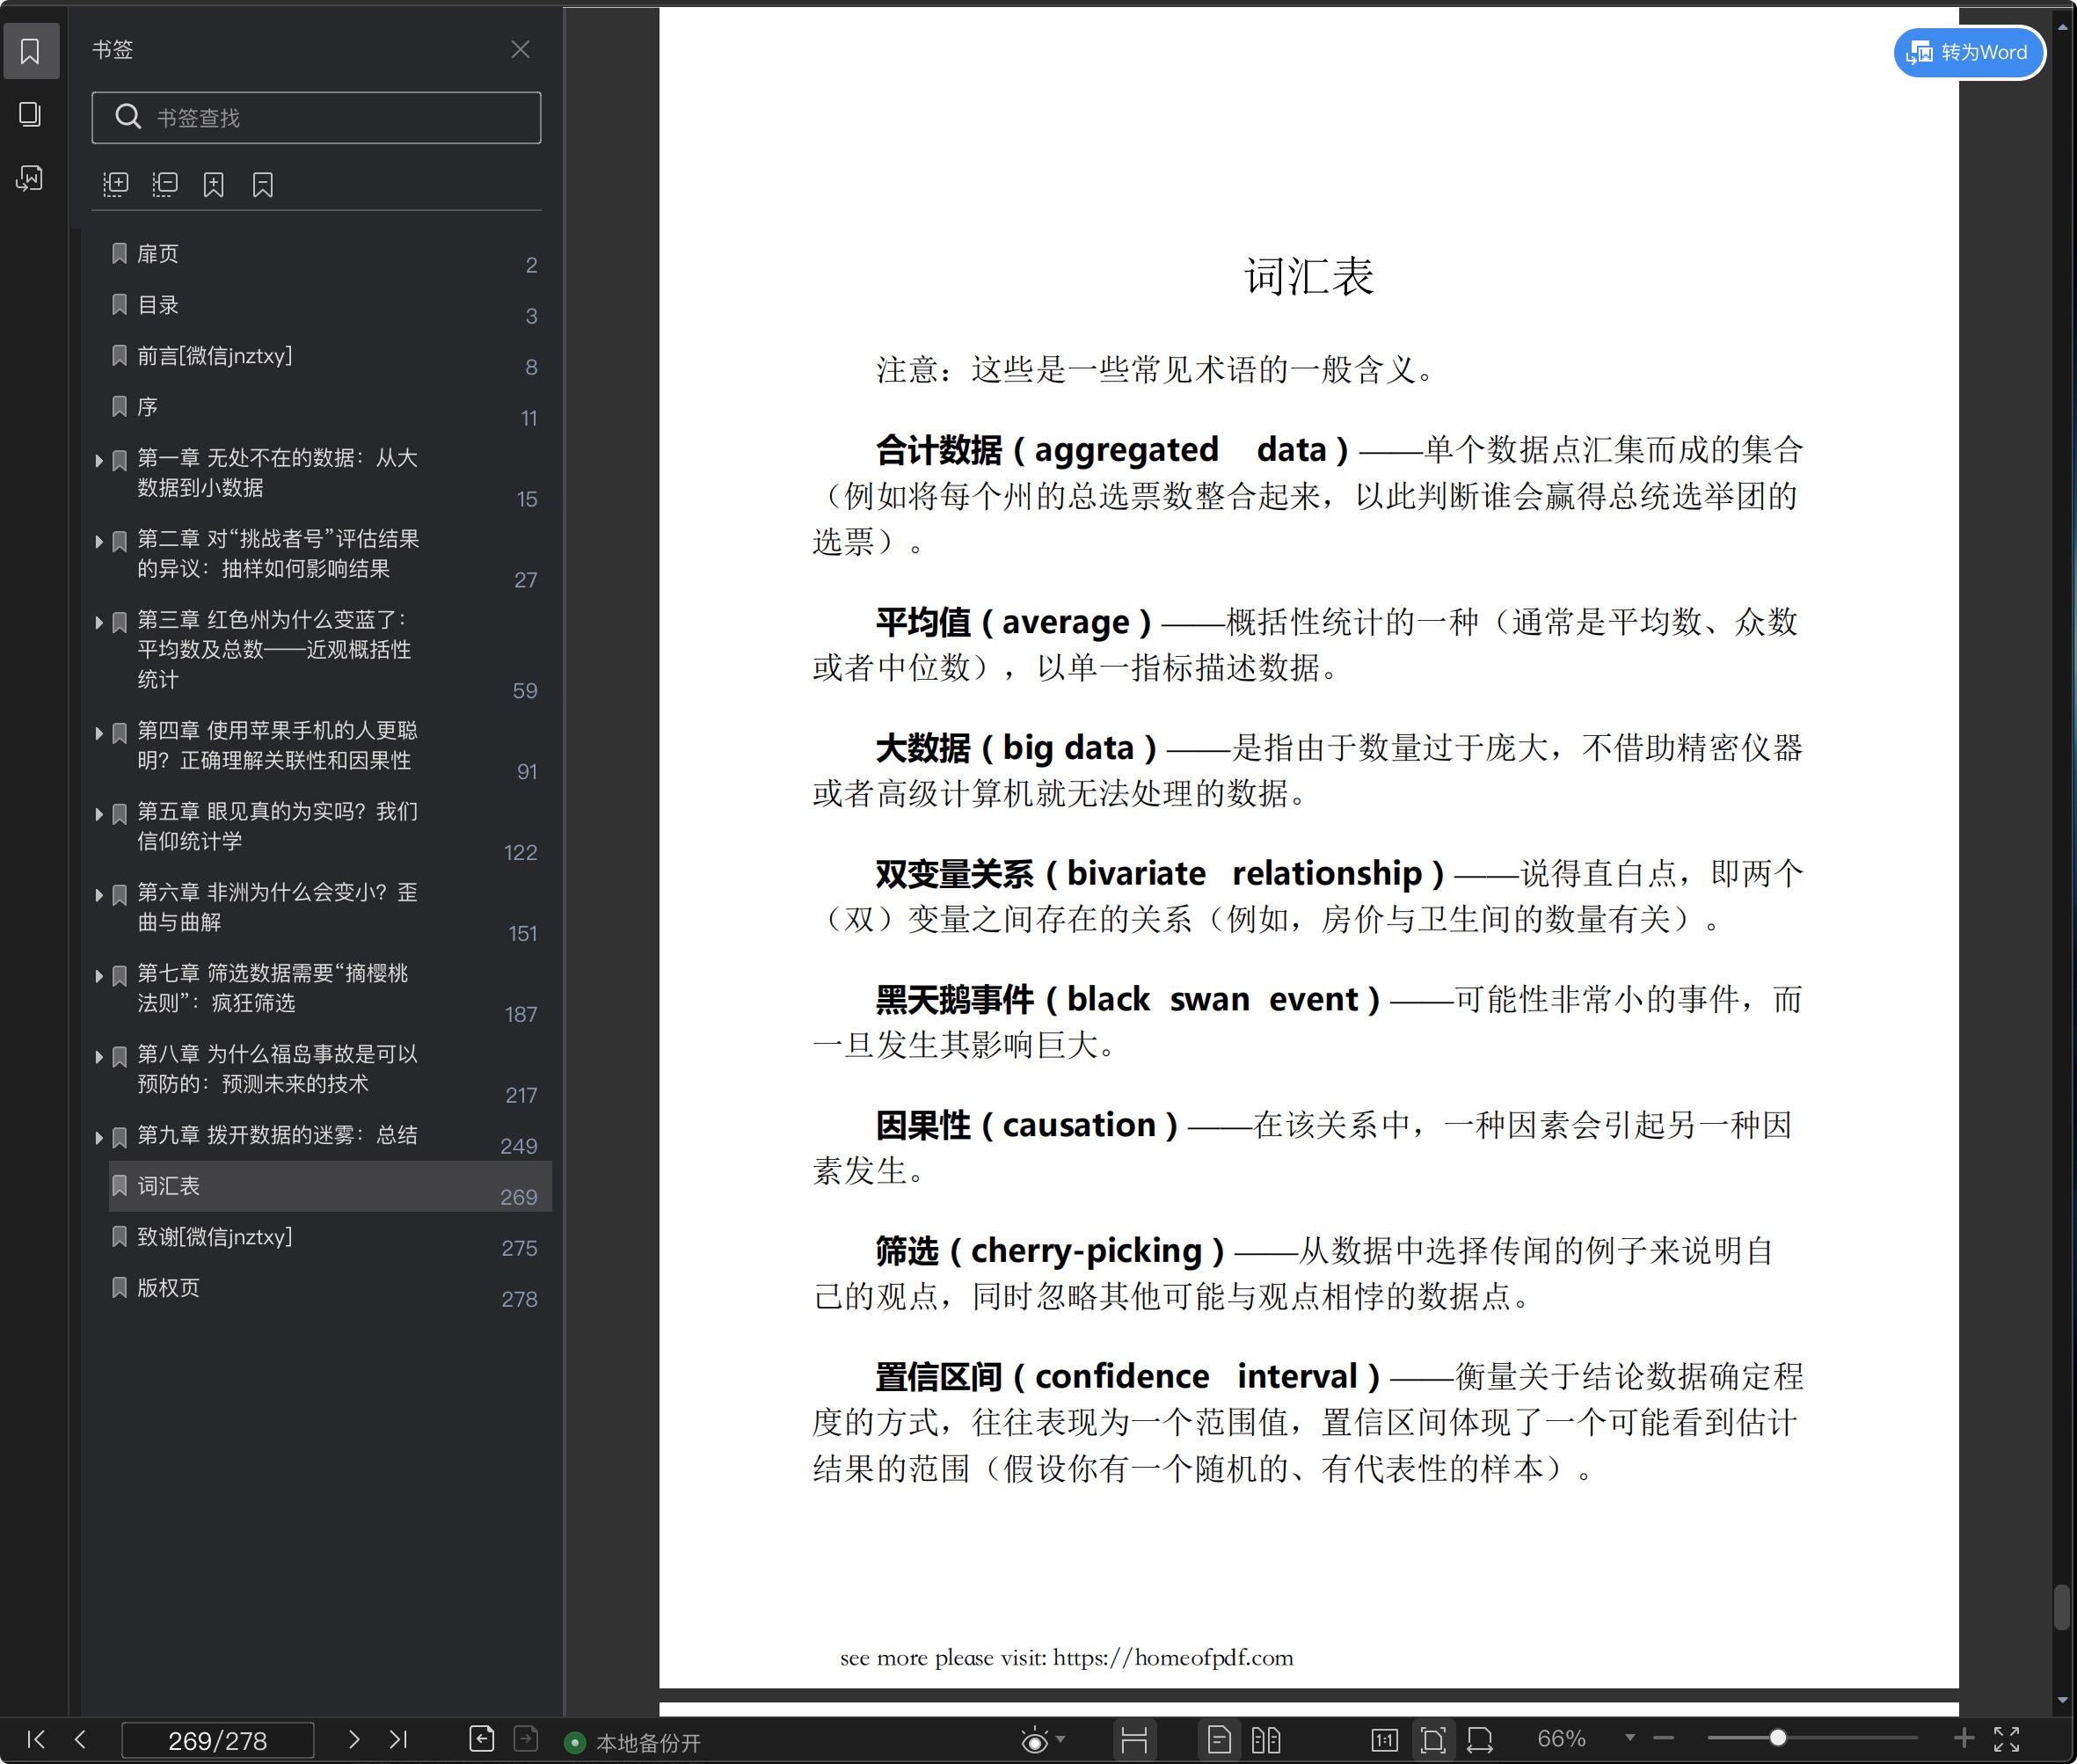Open the third sidebar annotations panel icon

[x=31, y=179]
